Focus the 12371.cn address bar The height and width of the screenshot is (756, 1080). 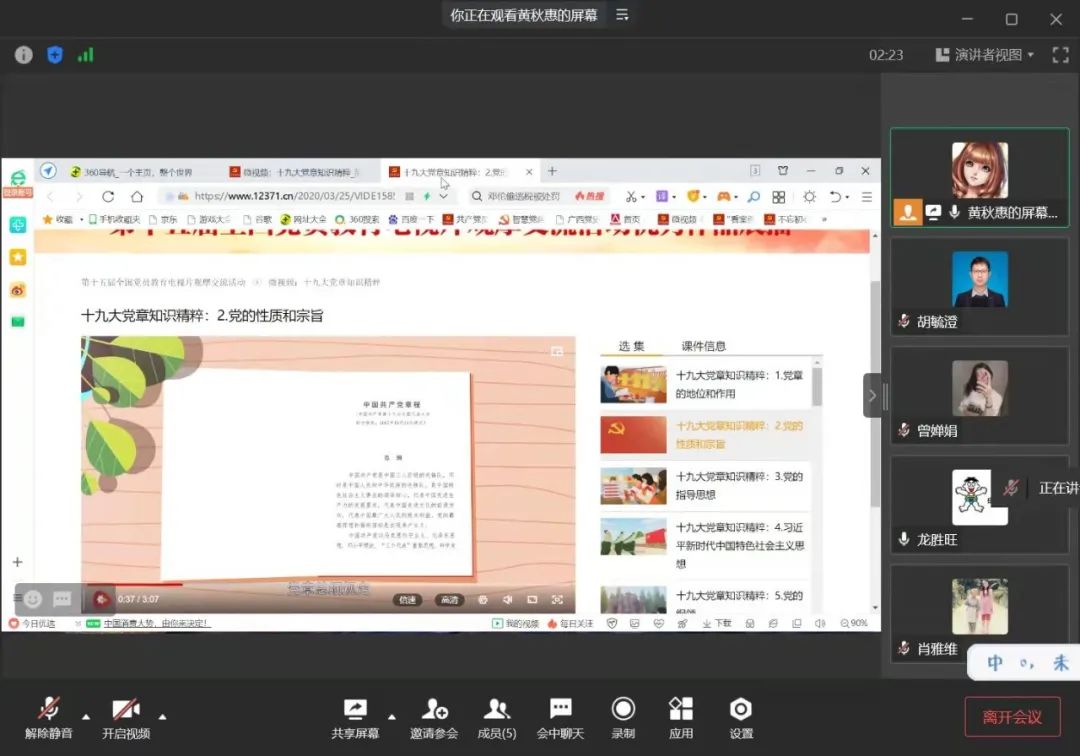pos(295,196)
